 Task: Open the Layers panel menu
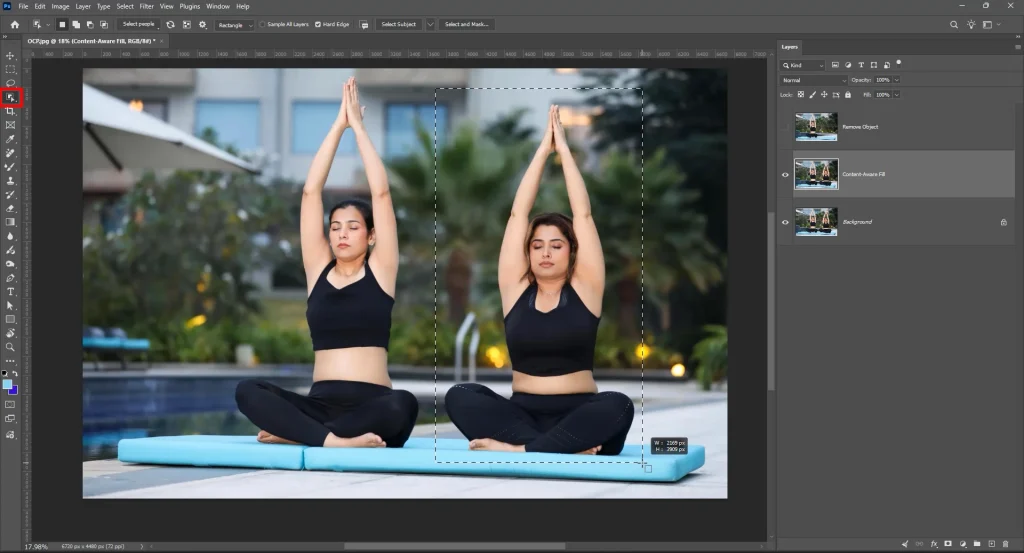tap(1017, 47)
